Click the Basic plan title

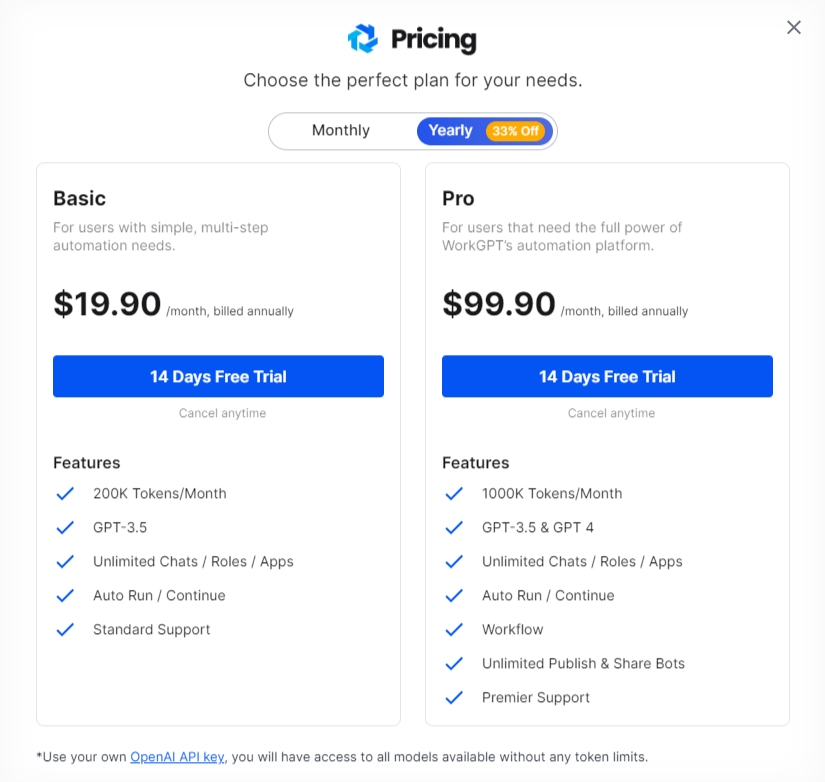[79, 198]
